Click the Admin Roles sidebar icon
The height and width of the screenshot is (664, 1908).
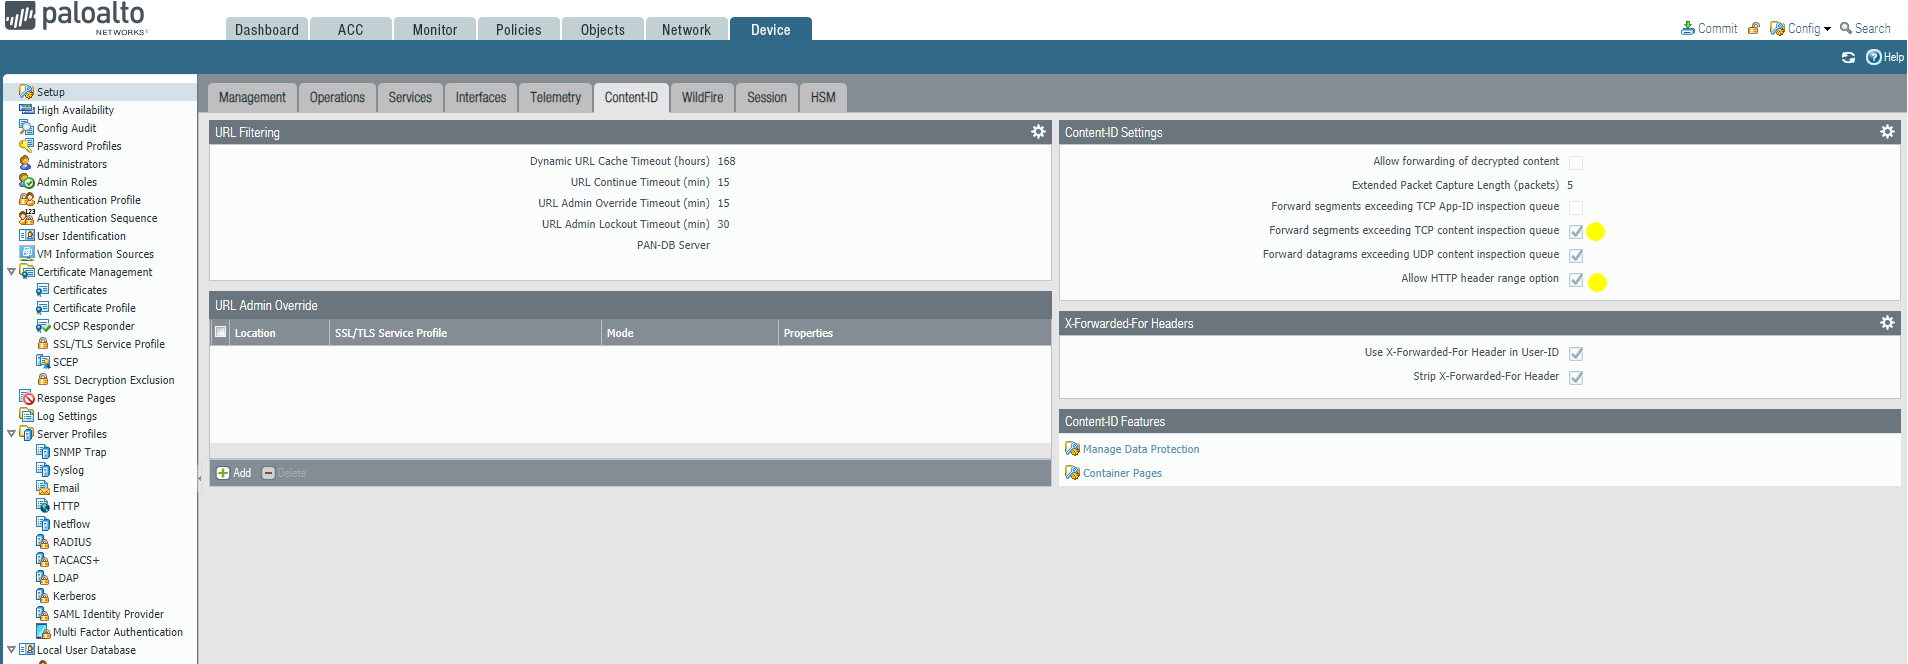coord(26,181)
